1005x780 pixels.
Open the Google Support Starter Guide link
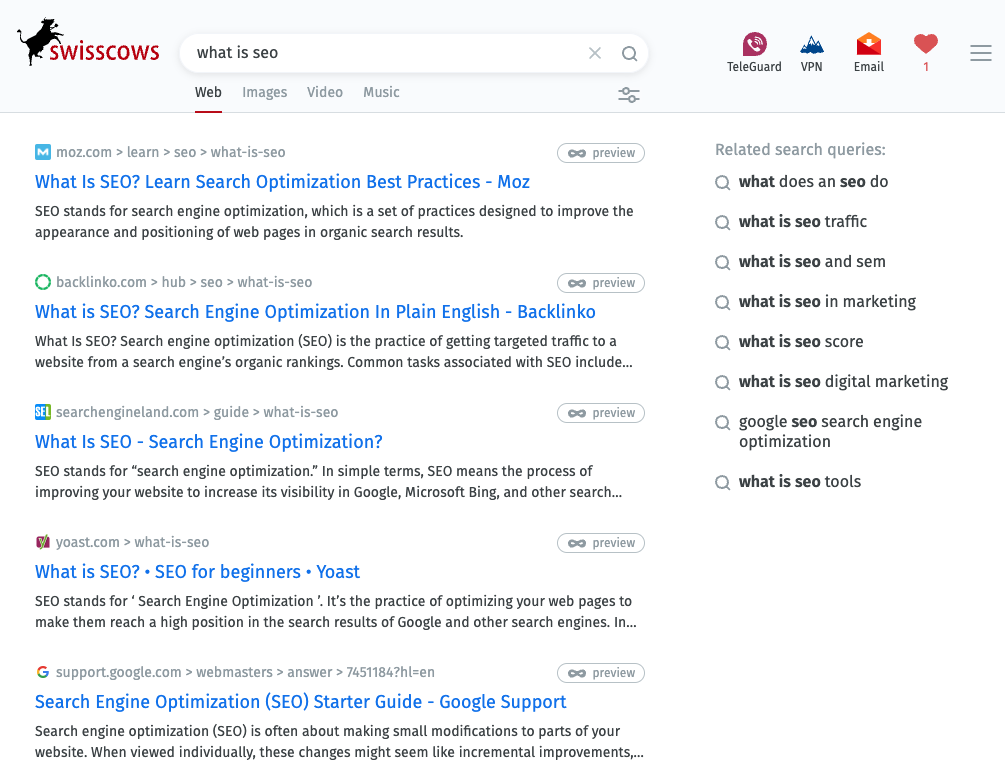tap(301, 702)
